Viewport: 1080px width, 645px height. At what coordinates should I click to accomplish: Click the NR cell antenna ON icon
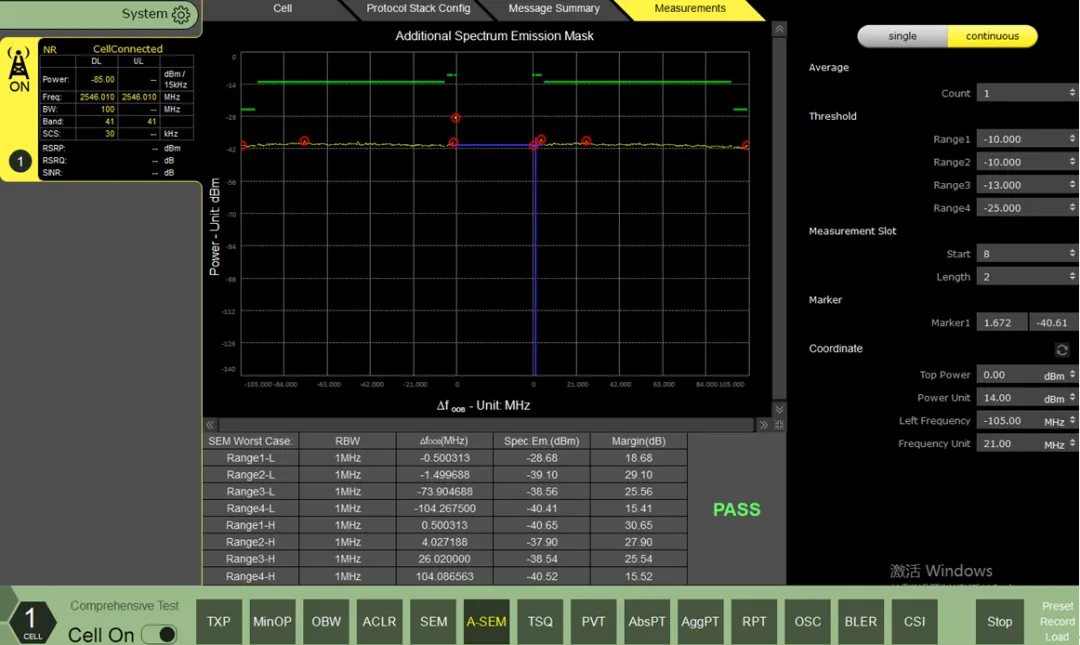click(19, 70)
